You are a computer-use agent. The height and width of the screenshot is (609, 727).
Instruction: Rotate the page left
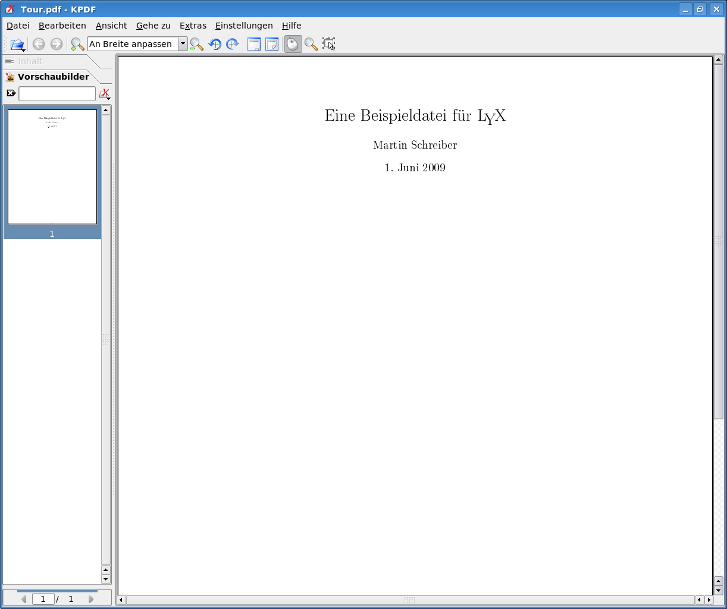(214, 44)
